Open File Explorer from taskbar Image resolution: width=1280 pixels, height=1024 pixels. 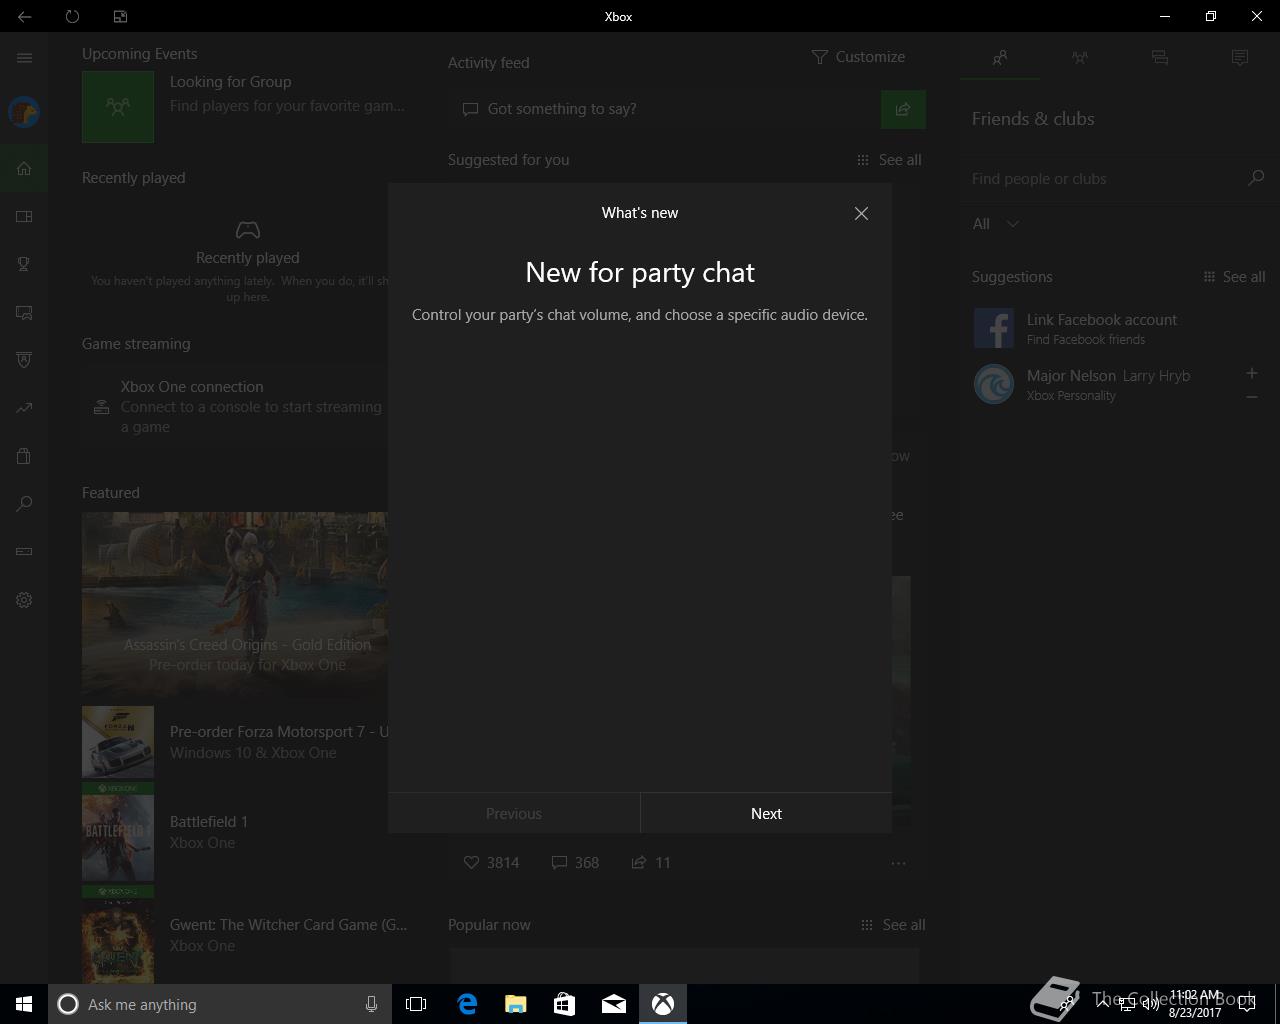pyautogui.click(x=516, y=1004)
